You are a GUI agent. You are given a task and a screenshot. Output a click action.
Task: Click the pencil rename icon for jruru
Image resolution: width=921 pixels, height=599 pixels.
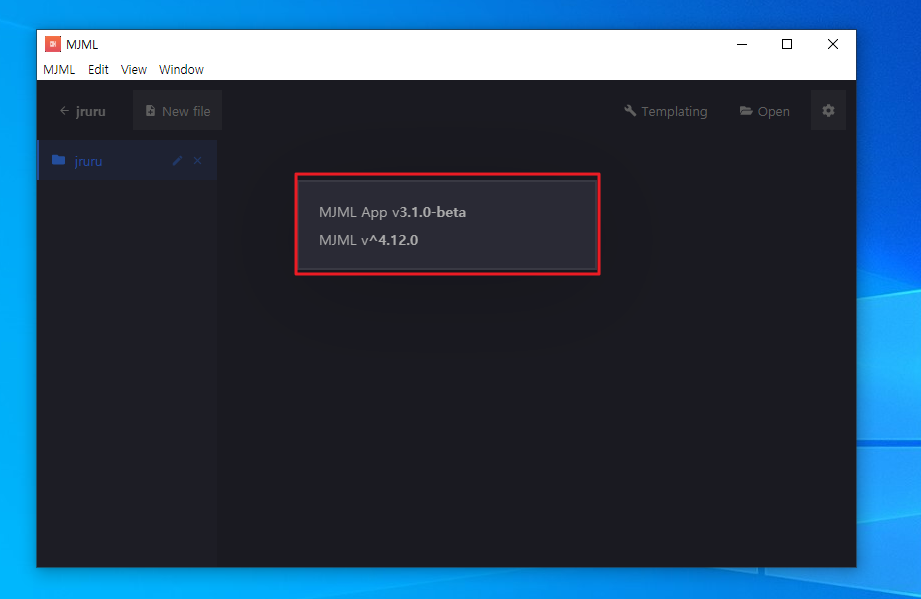click(x=177, y=160)
